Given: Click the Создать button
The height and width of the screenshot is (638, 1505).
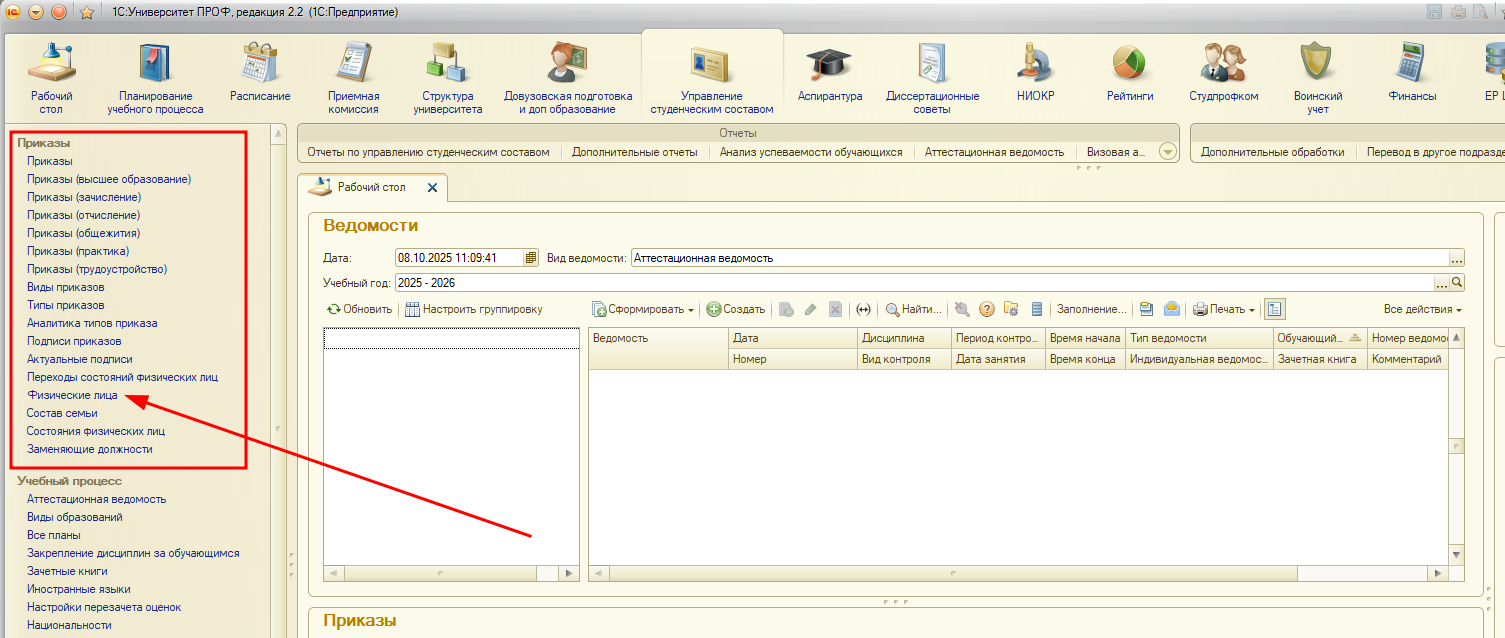Looking at the screenshot, I should click(736, 310).
